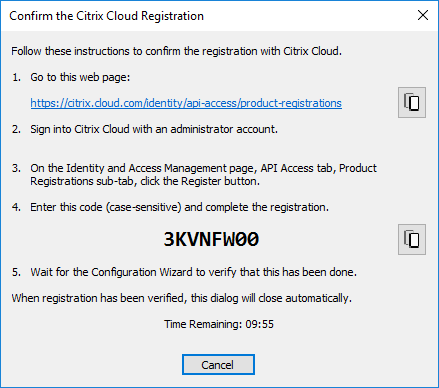Click the 'Wait for the Configuration Wizard' instruction
The width and height of the screenshot is (439, 388).
click(x=193, y=272)
